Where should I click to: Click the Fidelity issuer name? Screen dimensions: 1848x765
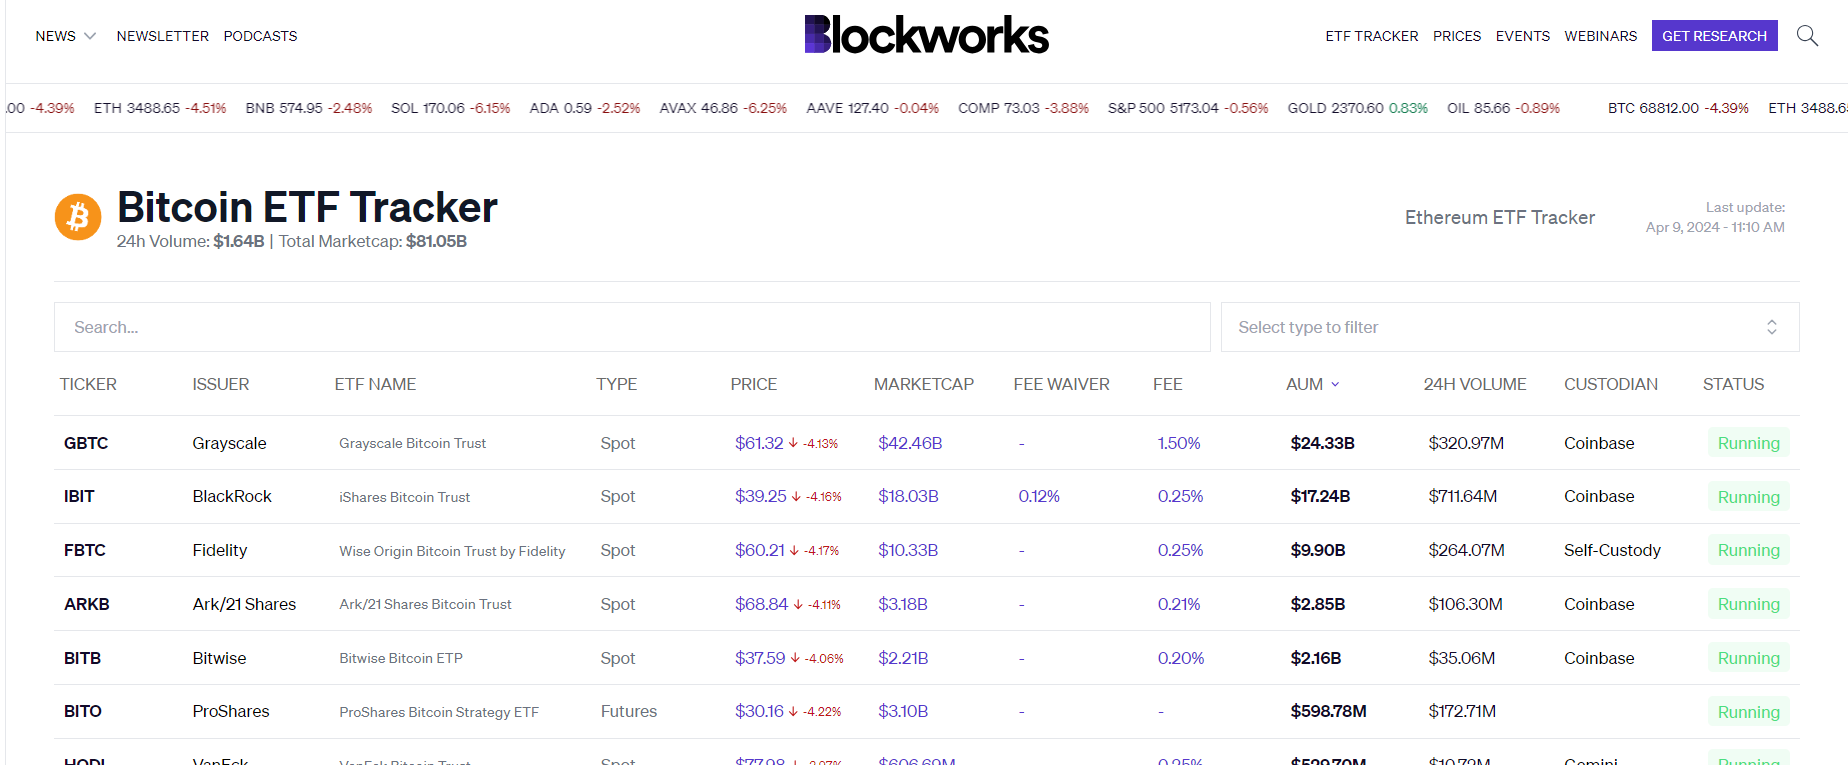(220, 550)
